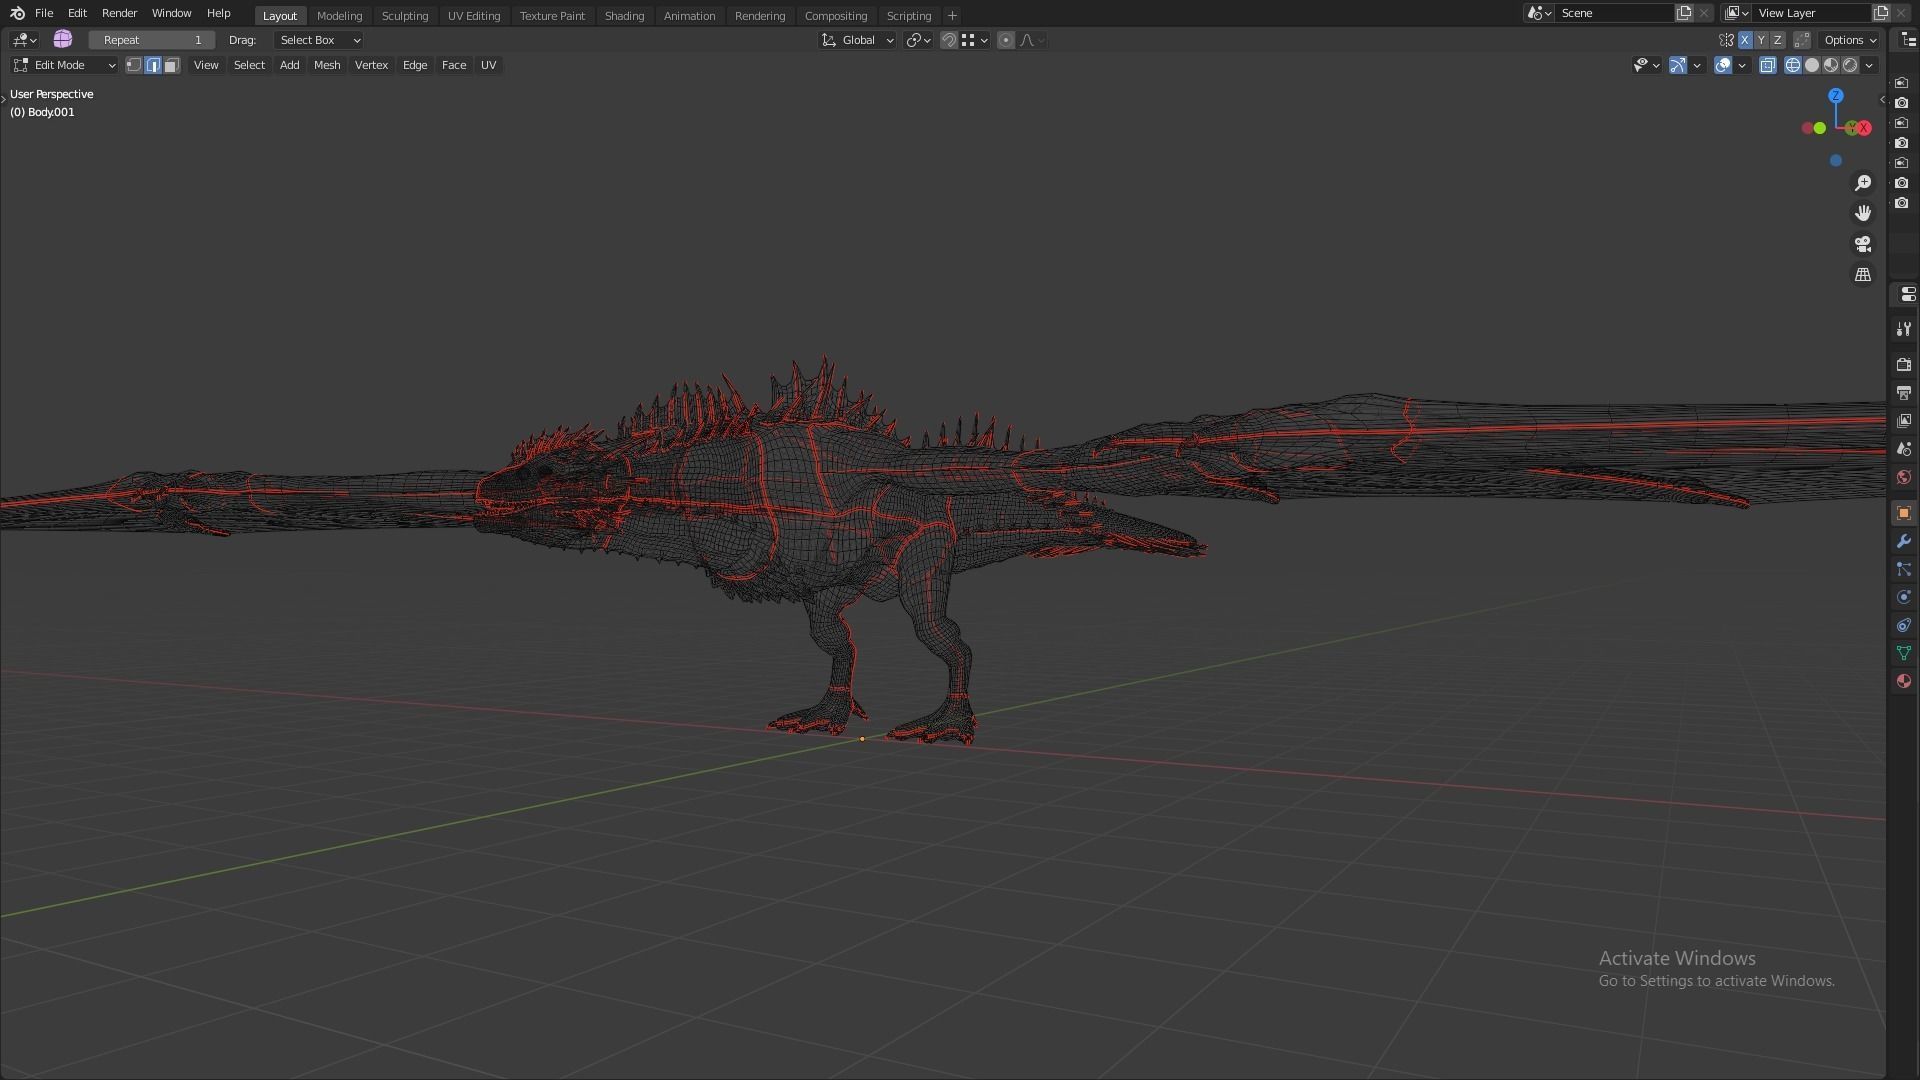This screenshot has width=1920, height=1080.
Task: Switch to the Animation workspace tab
Action: 689,16
